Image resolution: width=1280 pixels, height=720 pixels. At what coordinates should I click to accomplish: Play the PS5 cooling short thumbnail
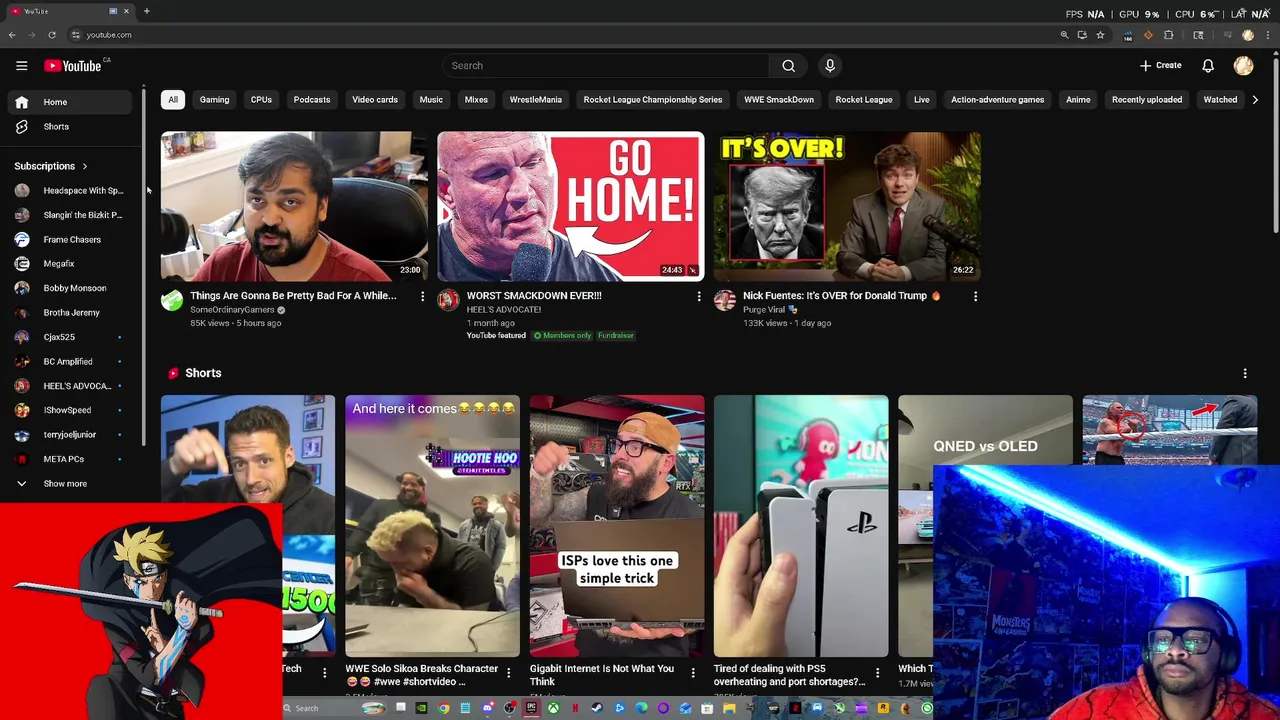pyautogui.click(x=801, y=526)
